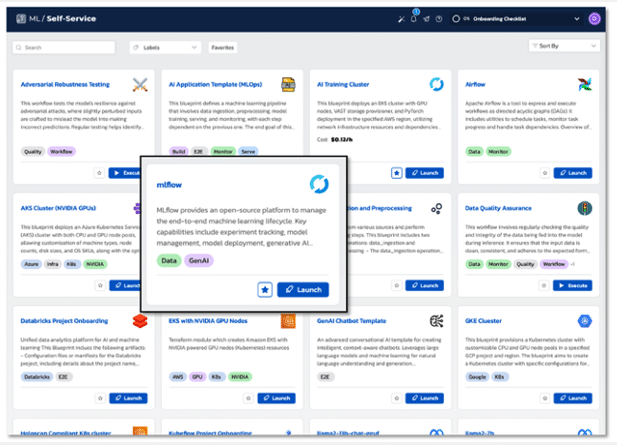Click the Databricks logo icon
617x445 pixels.
(x=140, y=322)
